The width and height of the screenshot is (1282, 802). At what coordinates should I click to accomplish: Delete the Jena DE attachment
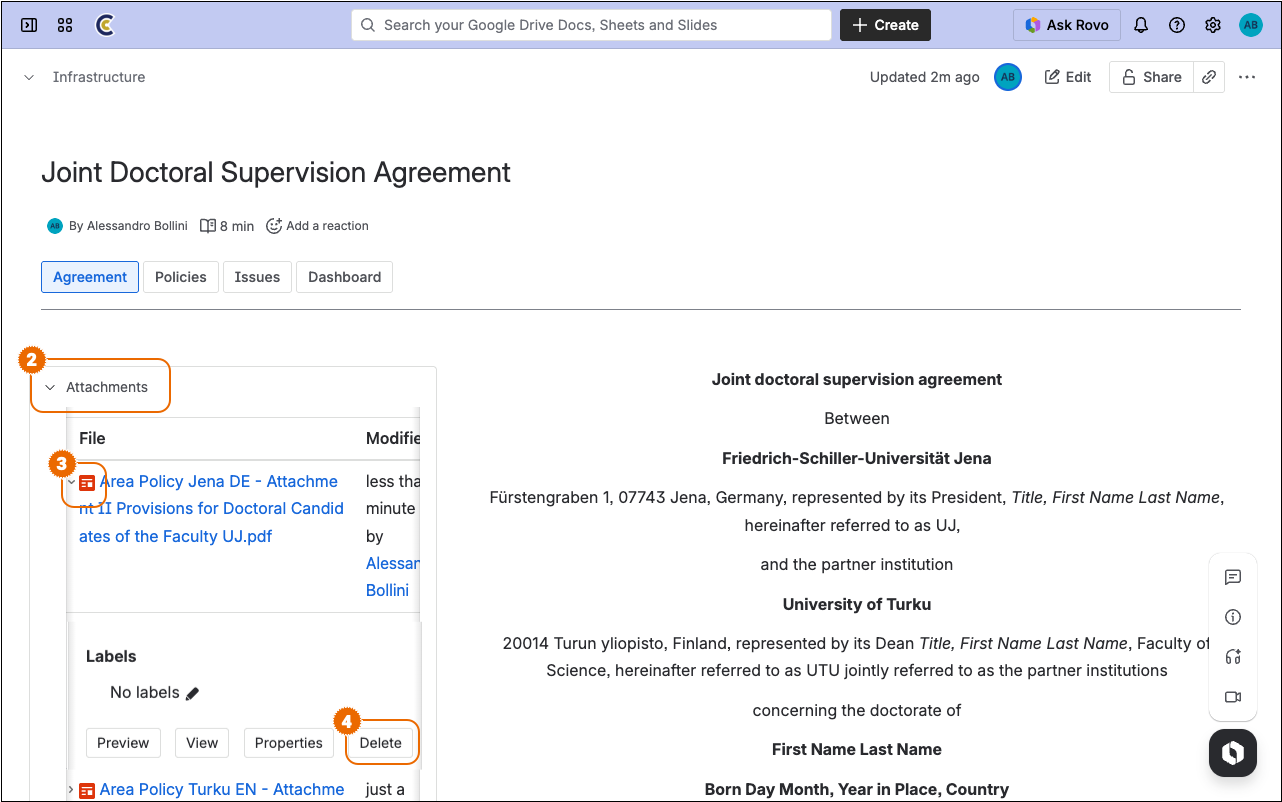coord(380,743)
